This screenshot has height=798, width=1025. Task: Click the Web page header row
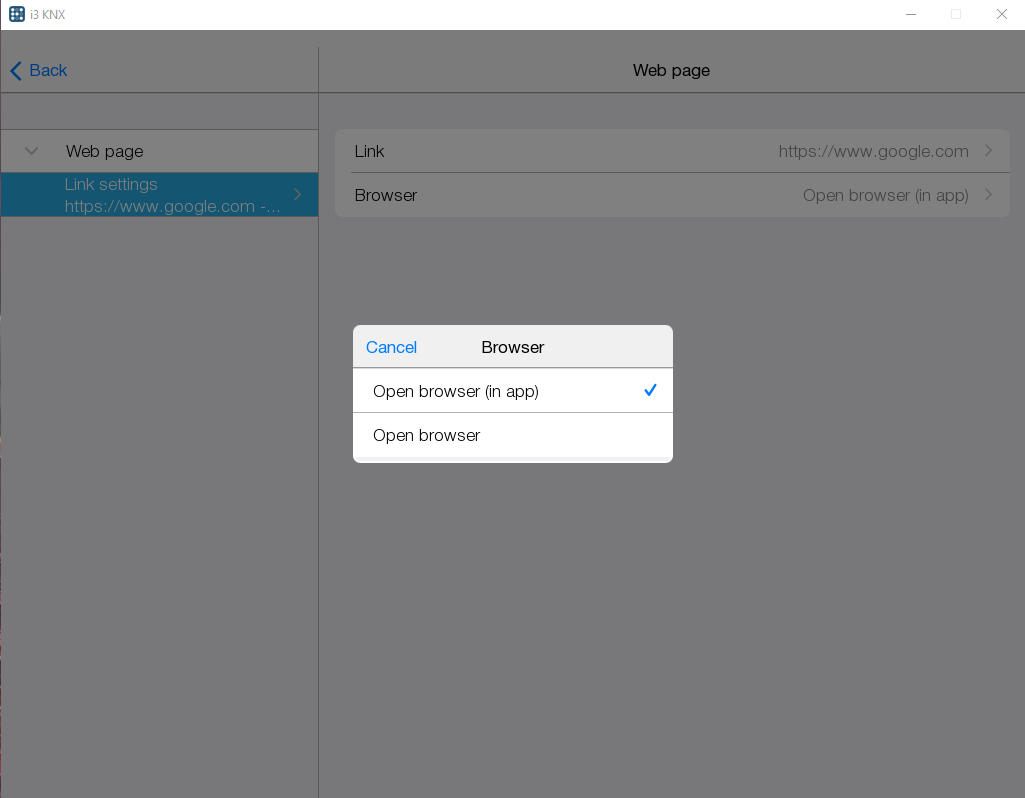click(103, 150)
